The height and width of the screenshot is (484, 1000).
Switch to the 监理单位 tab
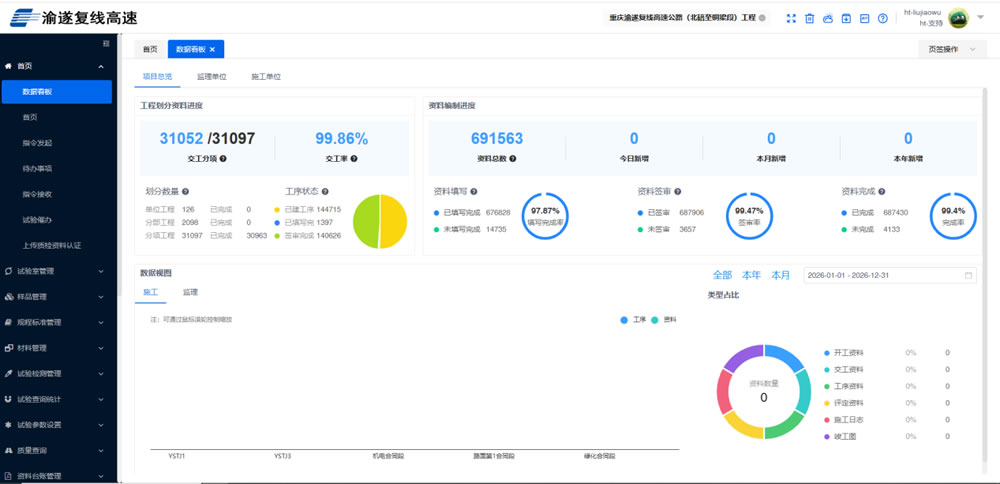211,76
